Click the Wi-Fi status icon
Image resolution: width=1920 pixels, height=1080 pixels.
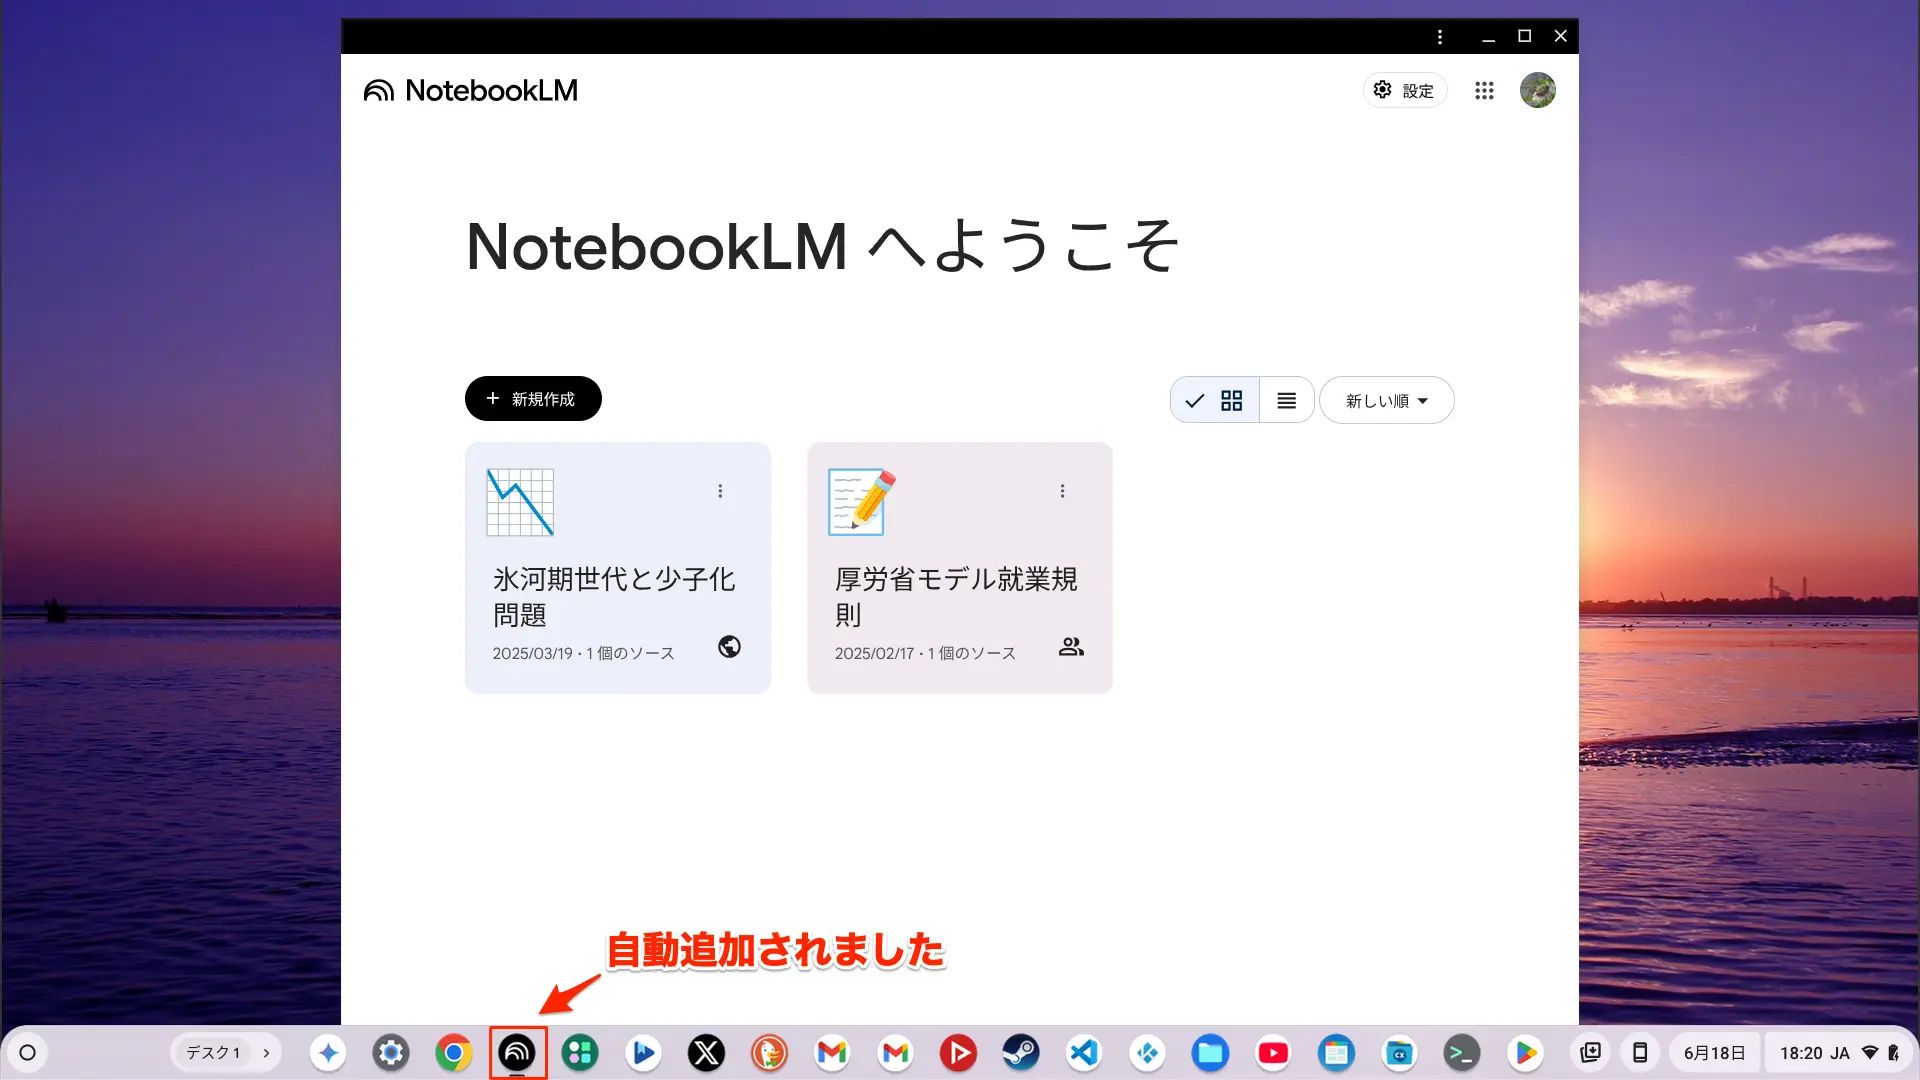1869,1053
